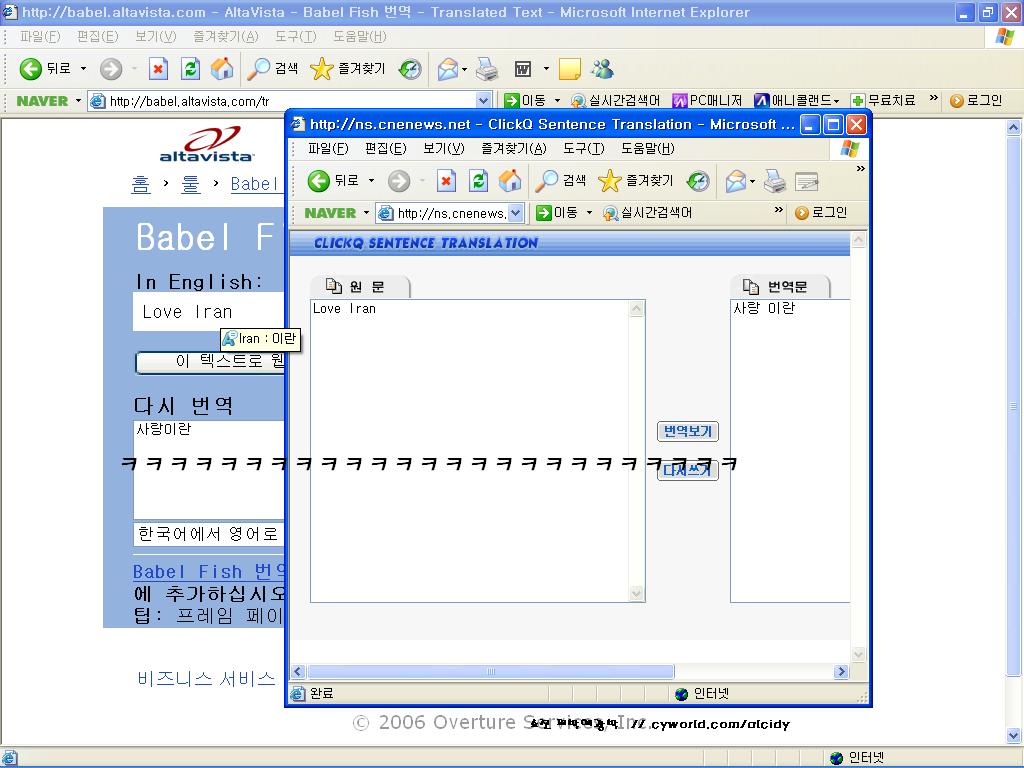
Task: Click 이동 Go button in ClickQ window
Action: [x=557, y=213]
